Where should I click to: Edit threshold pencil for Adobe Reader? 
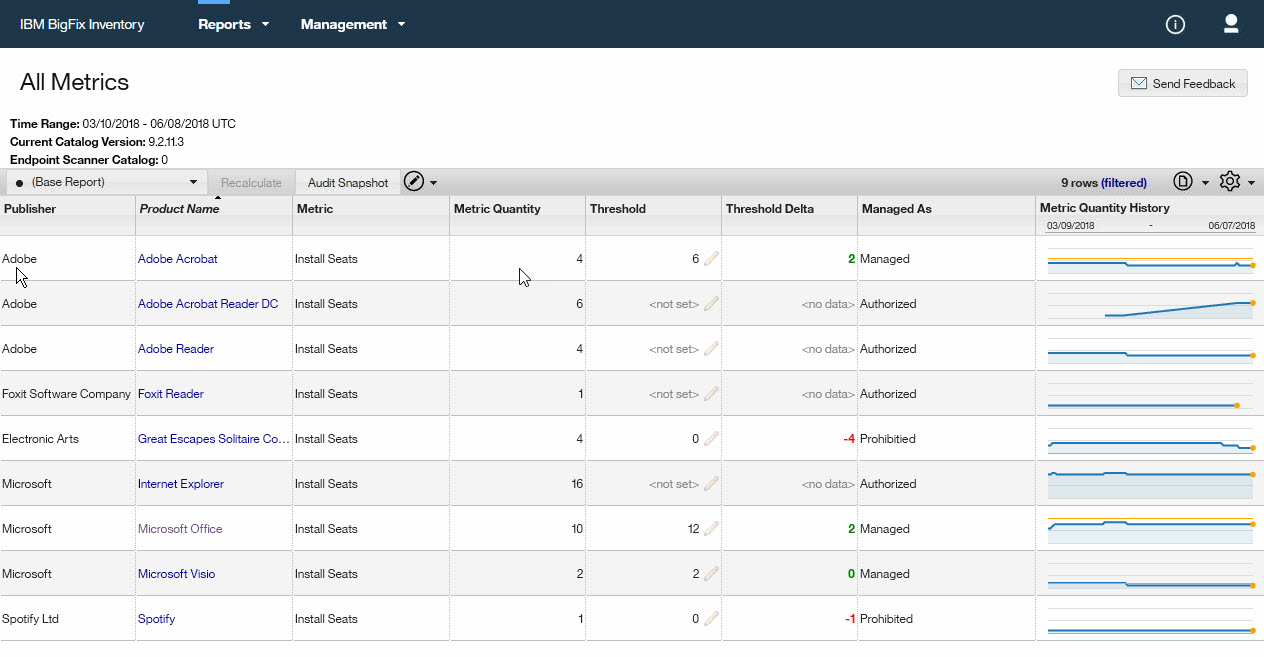pyautogui.click(x=711, y=349)
